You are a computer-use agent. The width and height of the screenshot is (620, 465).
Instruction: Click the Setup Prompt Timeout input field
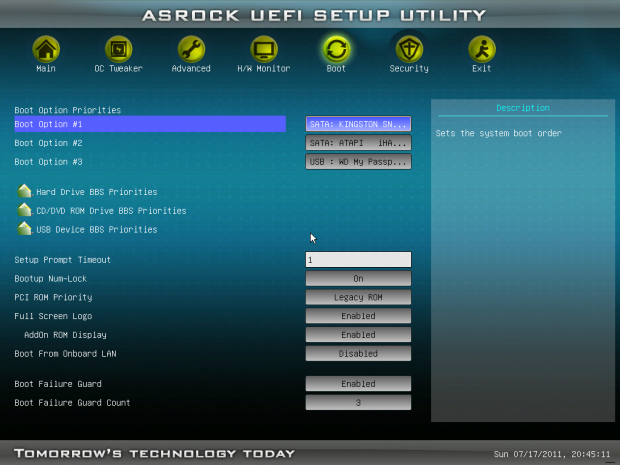pos(358,259)
